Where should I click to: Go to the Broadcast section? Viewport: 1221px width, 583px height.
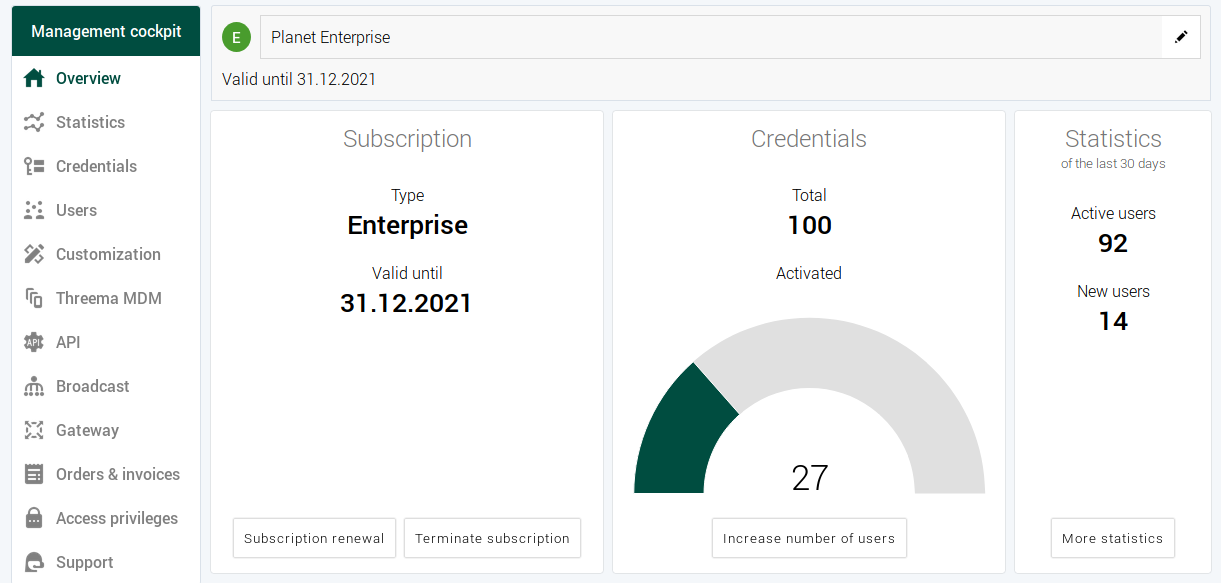[106, 386]
